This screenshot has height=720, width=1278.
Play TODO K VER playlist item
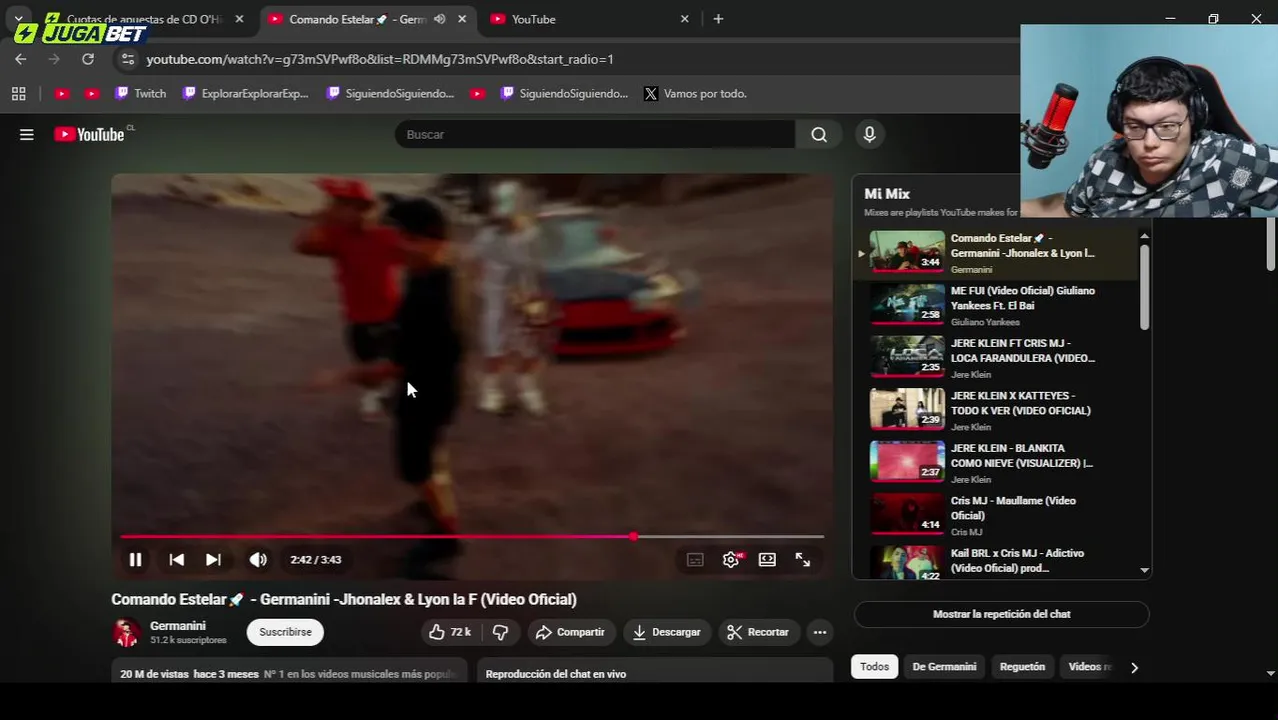(995, 409)
